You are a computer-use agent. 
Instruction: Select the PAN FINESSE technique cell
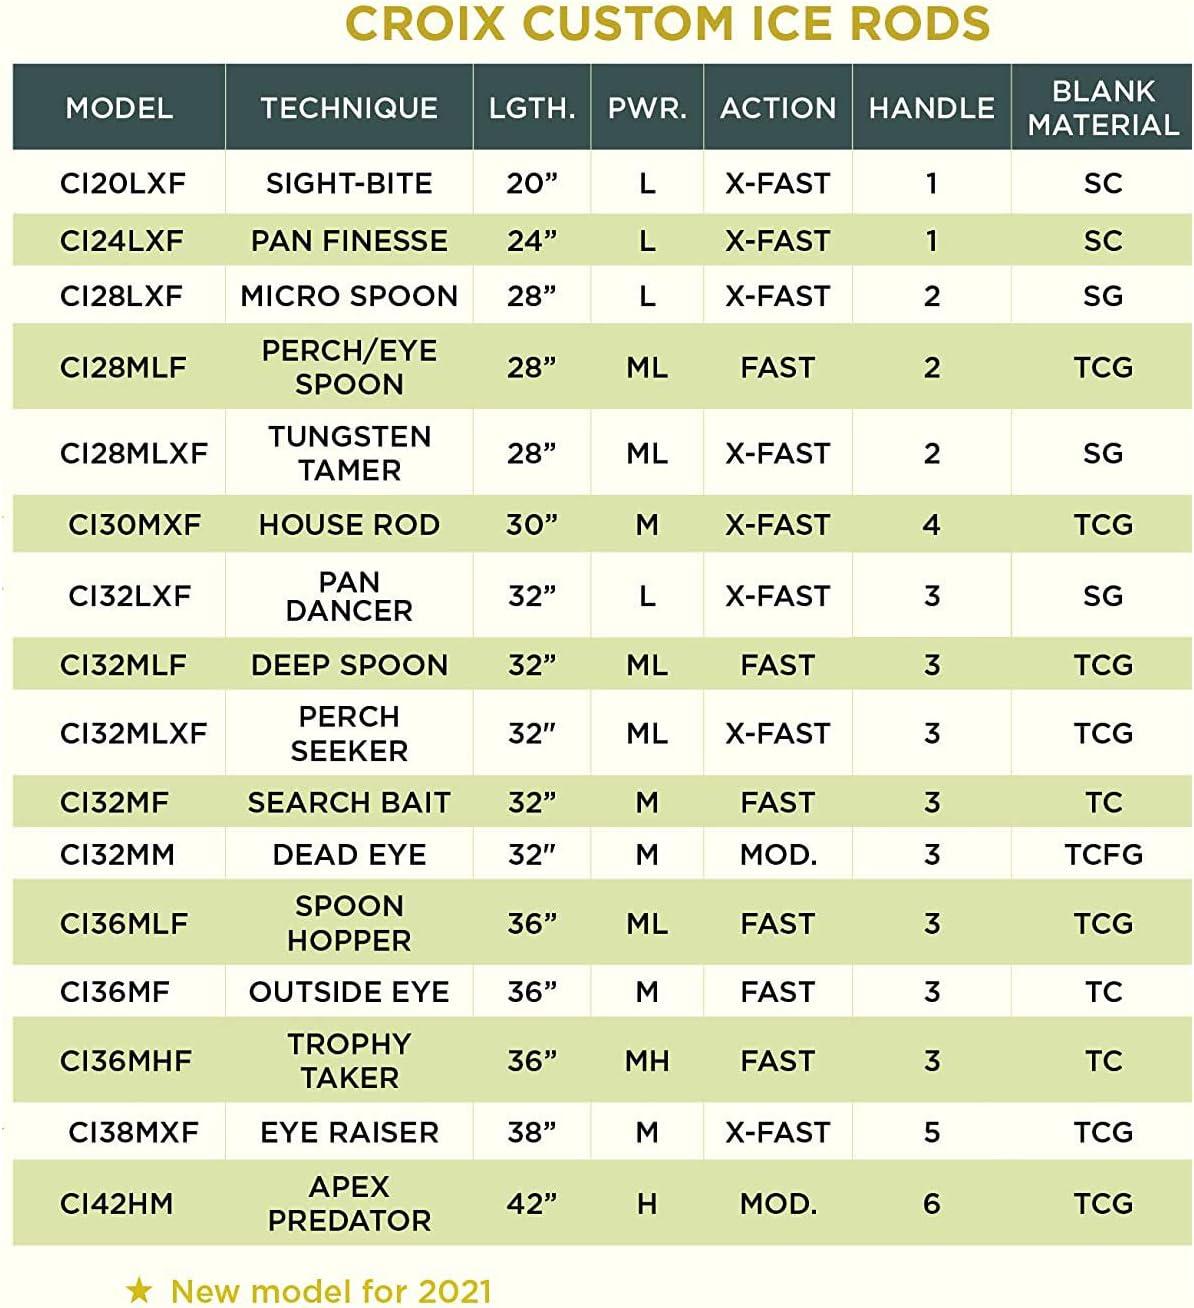tap(349, 241)
